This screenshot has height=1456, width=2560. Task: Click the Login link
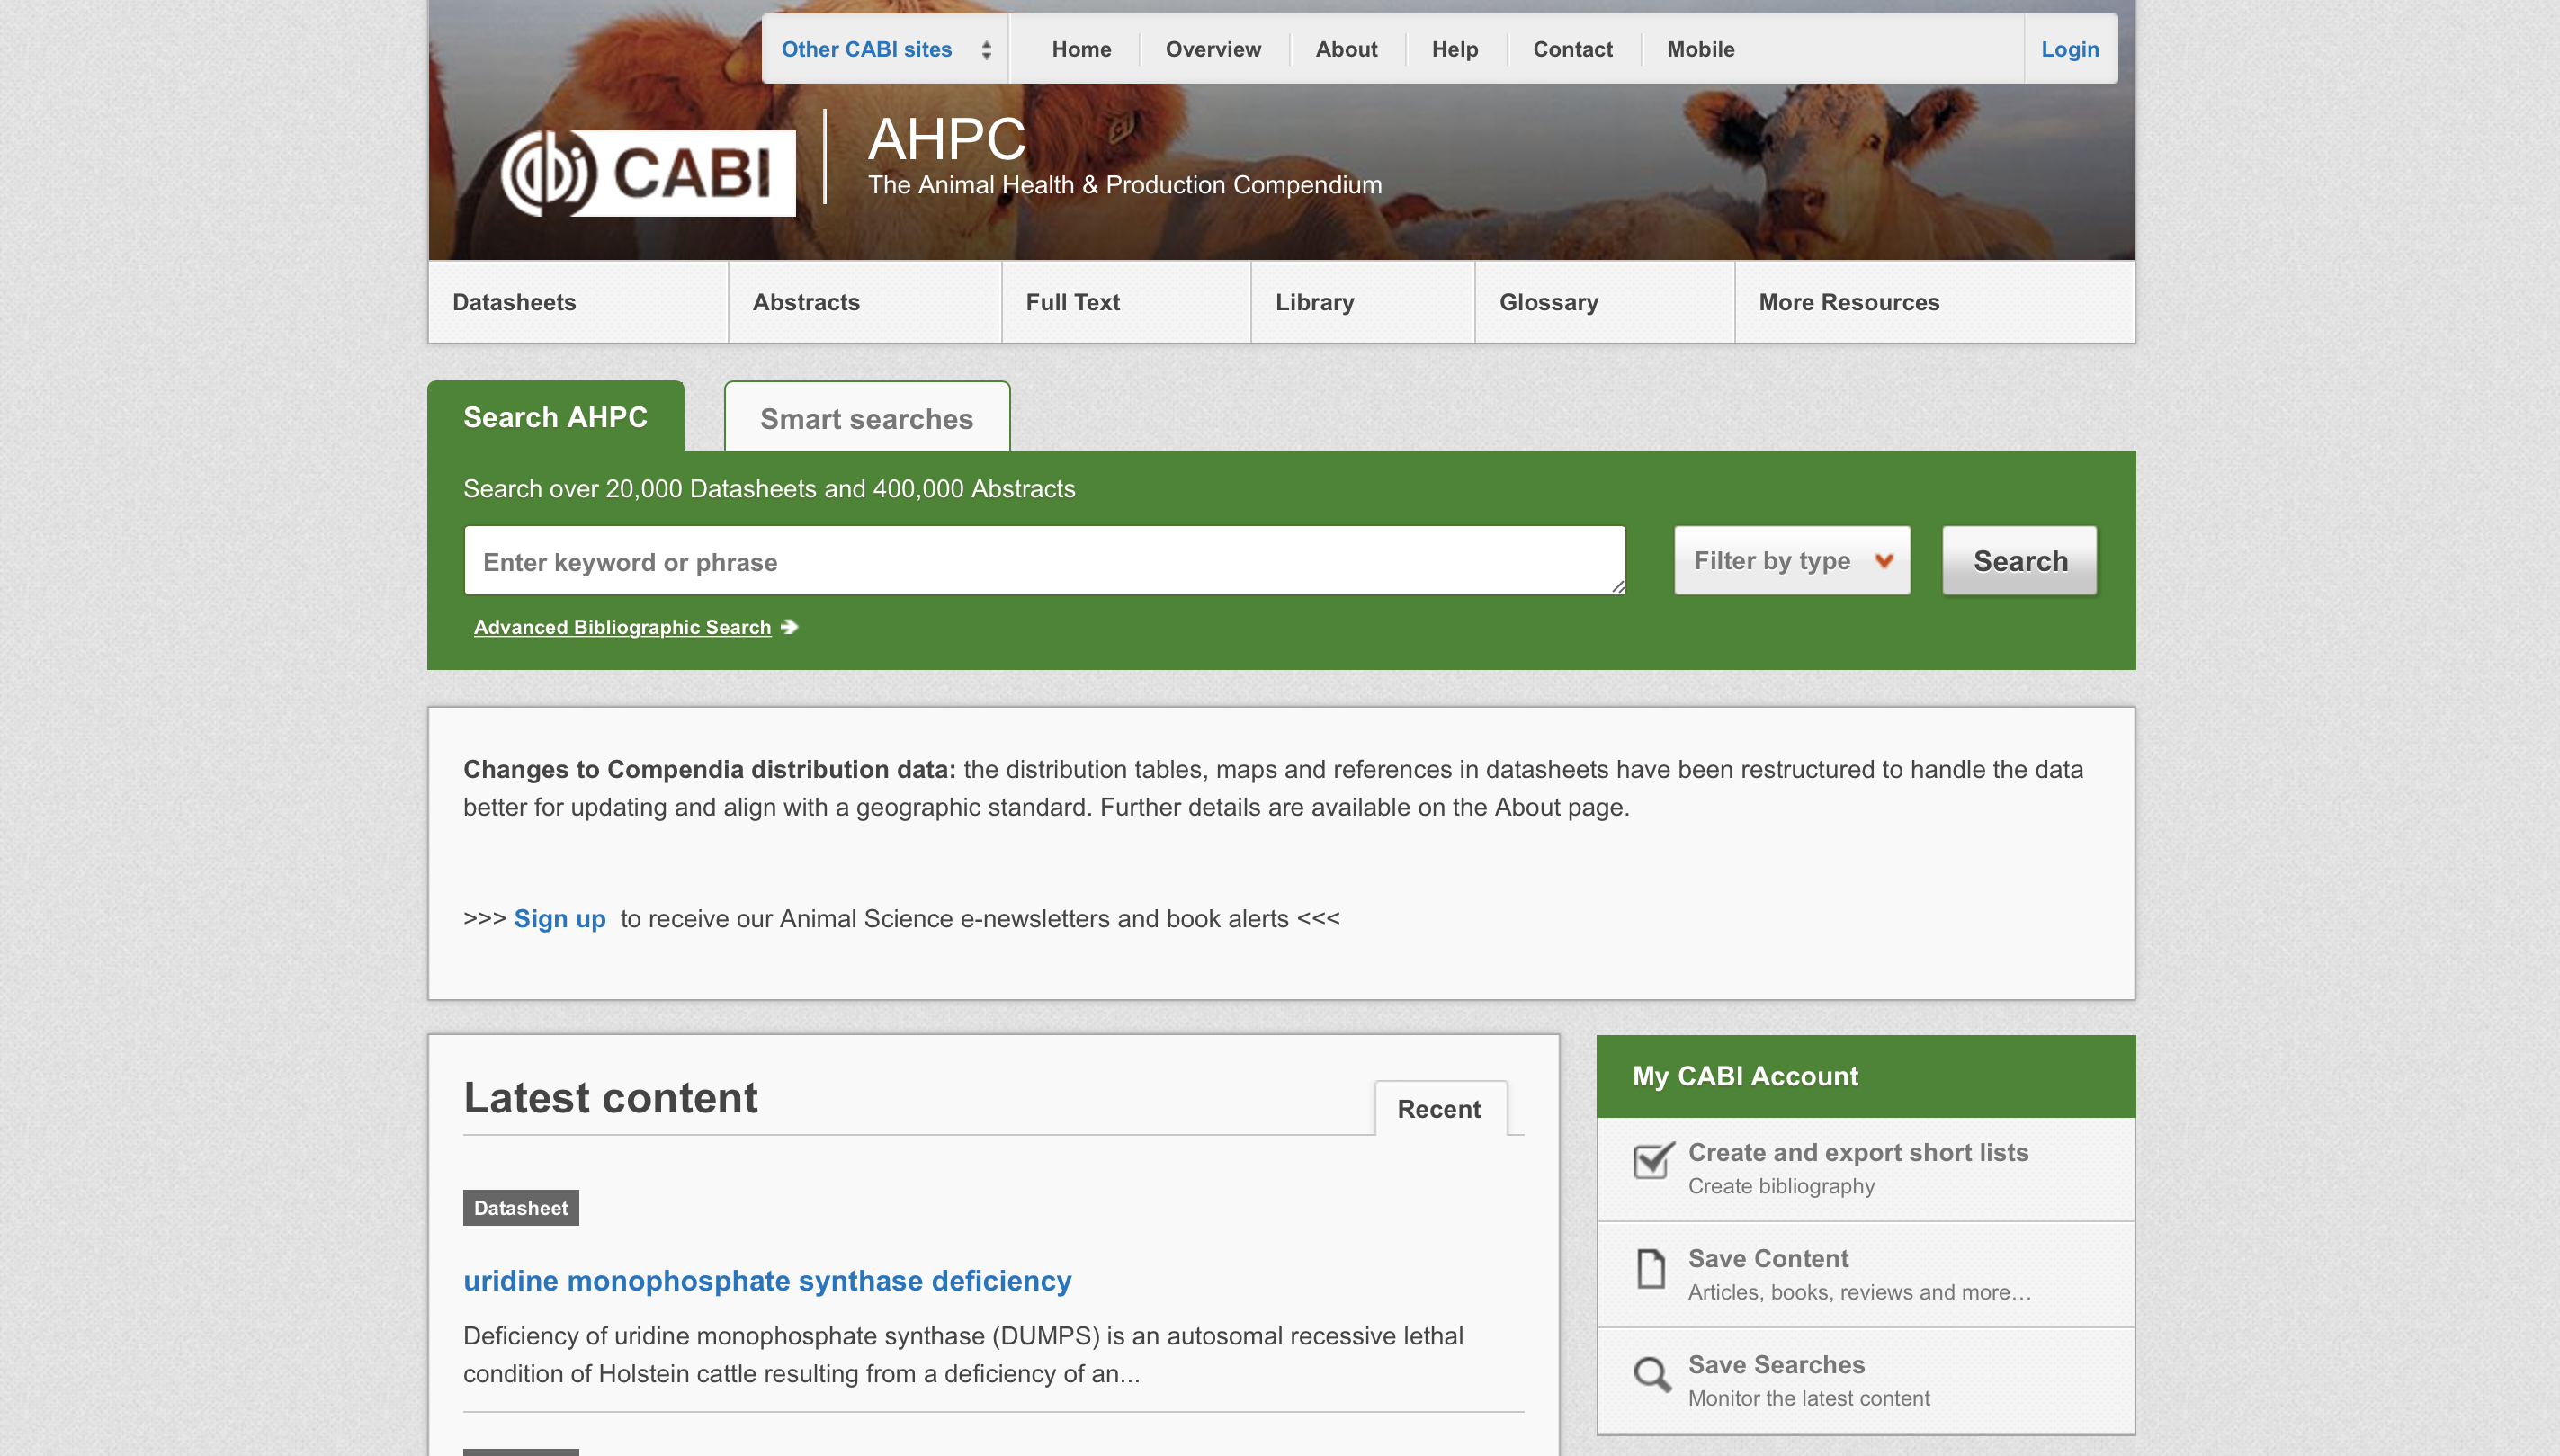2070,49
